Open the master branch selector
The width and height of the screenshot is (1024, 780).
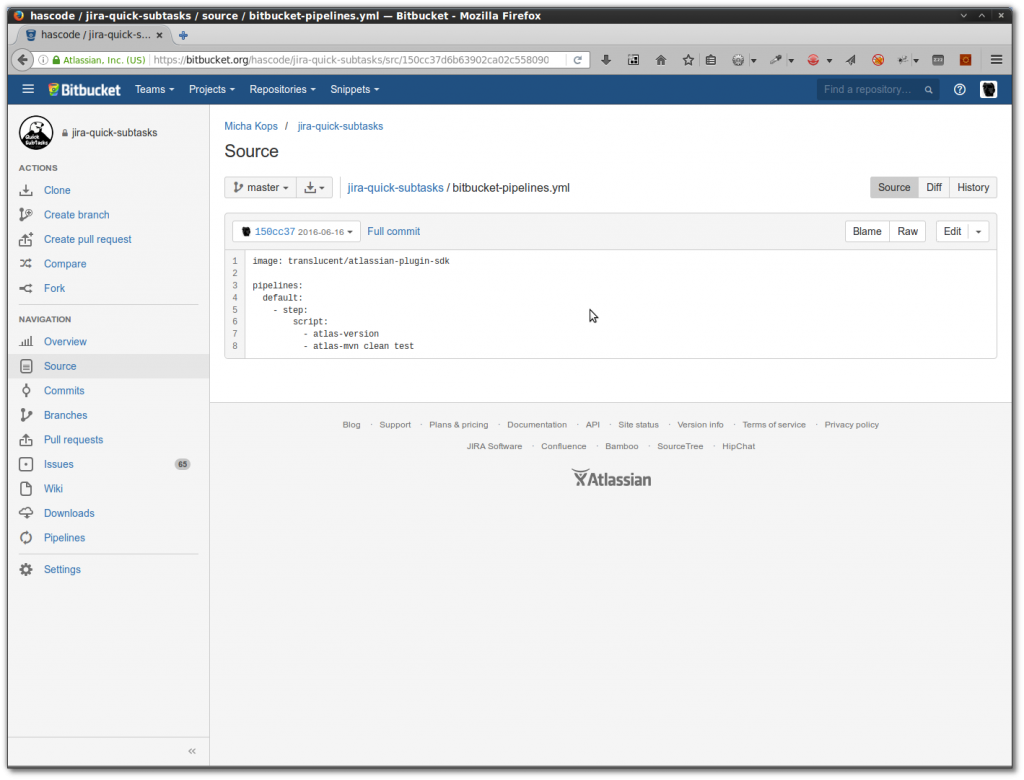point(260,187)
